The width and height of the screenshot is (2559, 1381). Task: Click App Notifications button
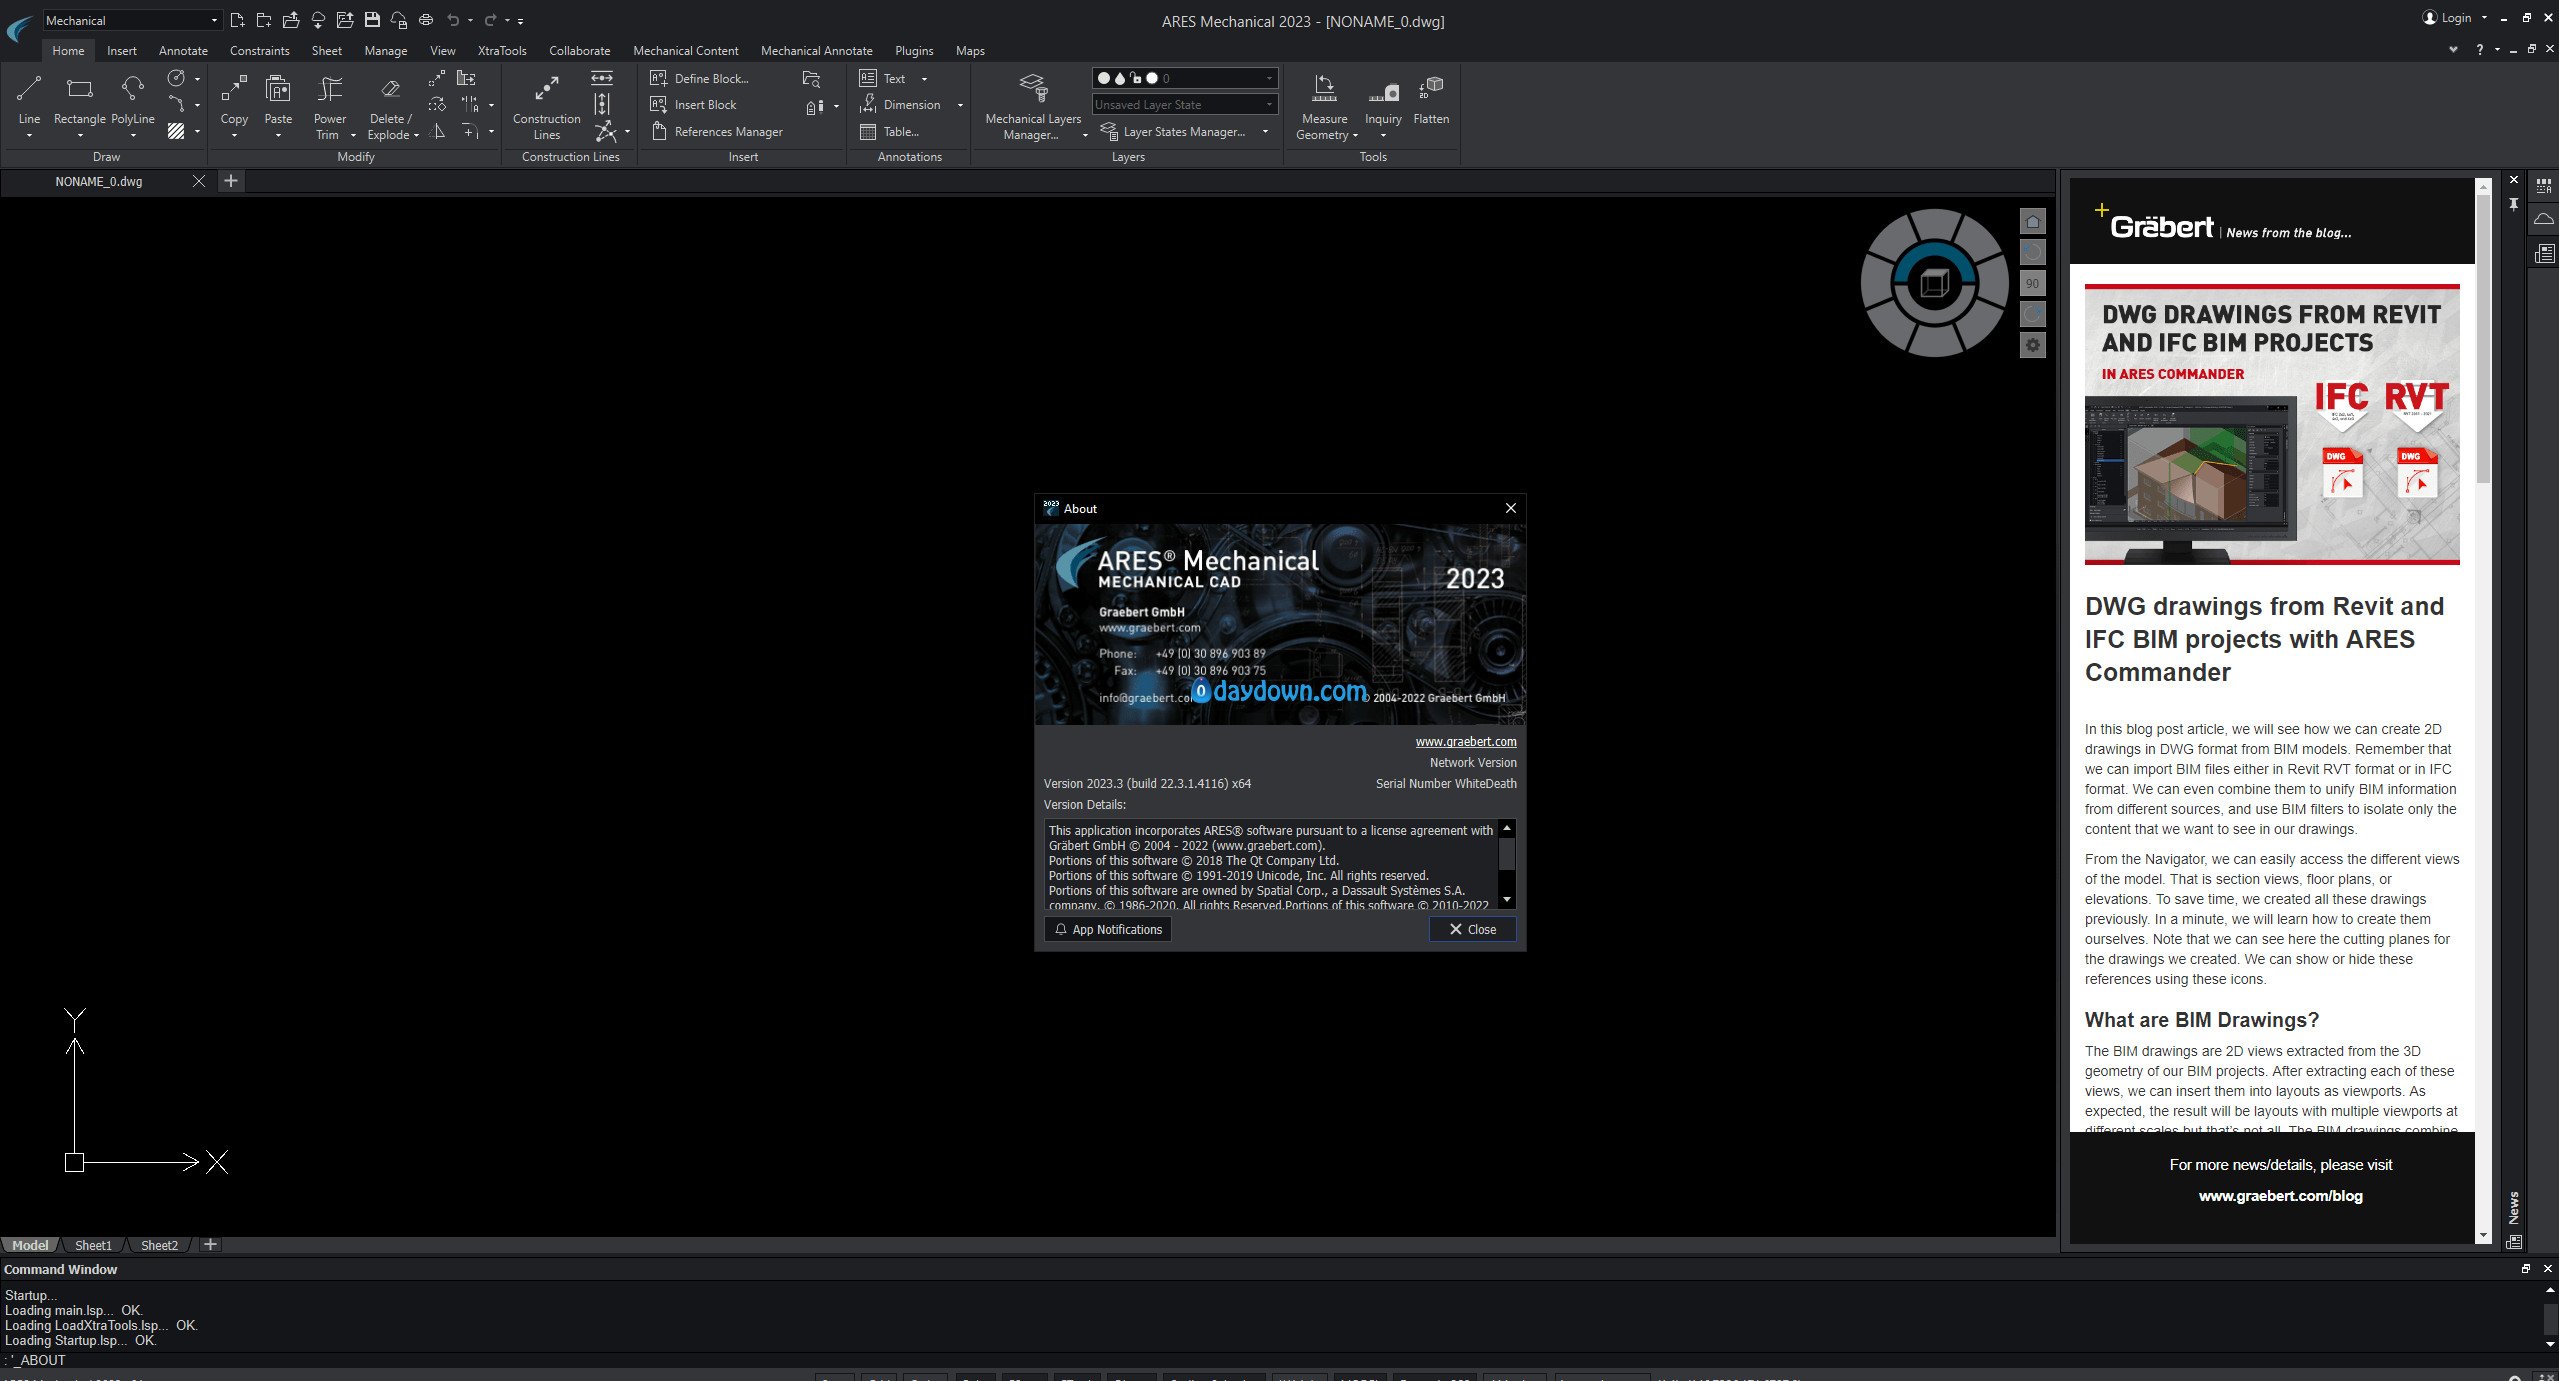coord(1108,929)
